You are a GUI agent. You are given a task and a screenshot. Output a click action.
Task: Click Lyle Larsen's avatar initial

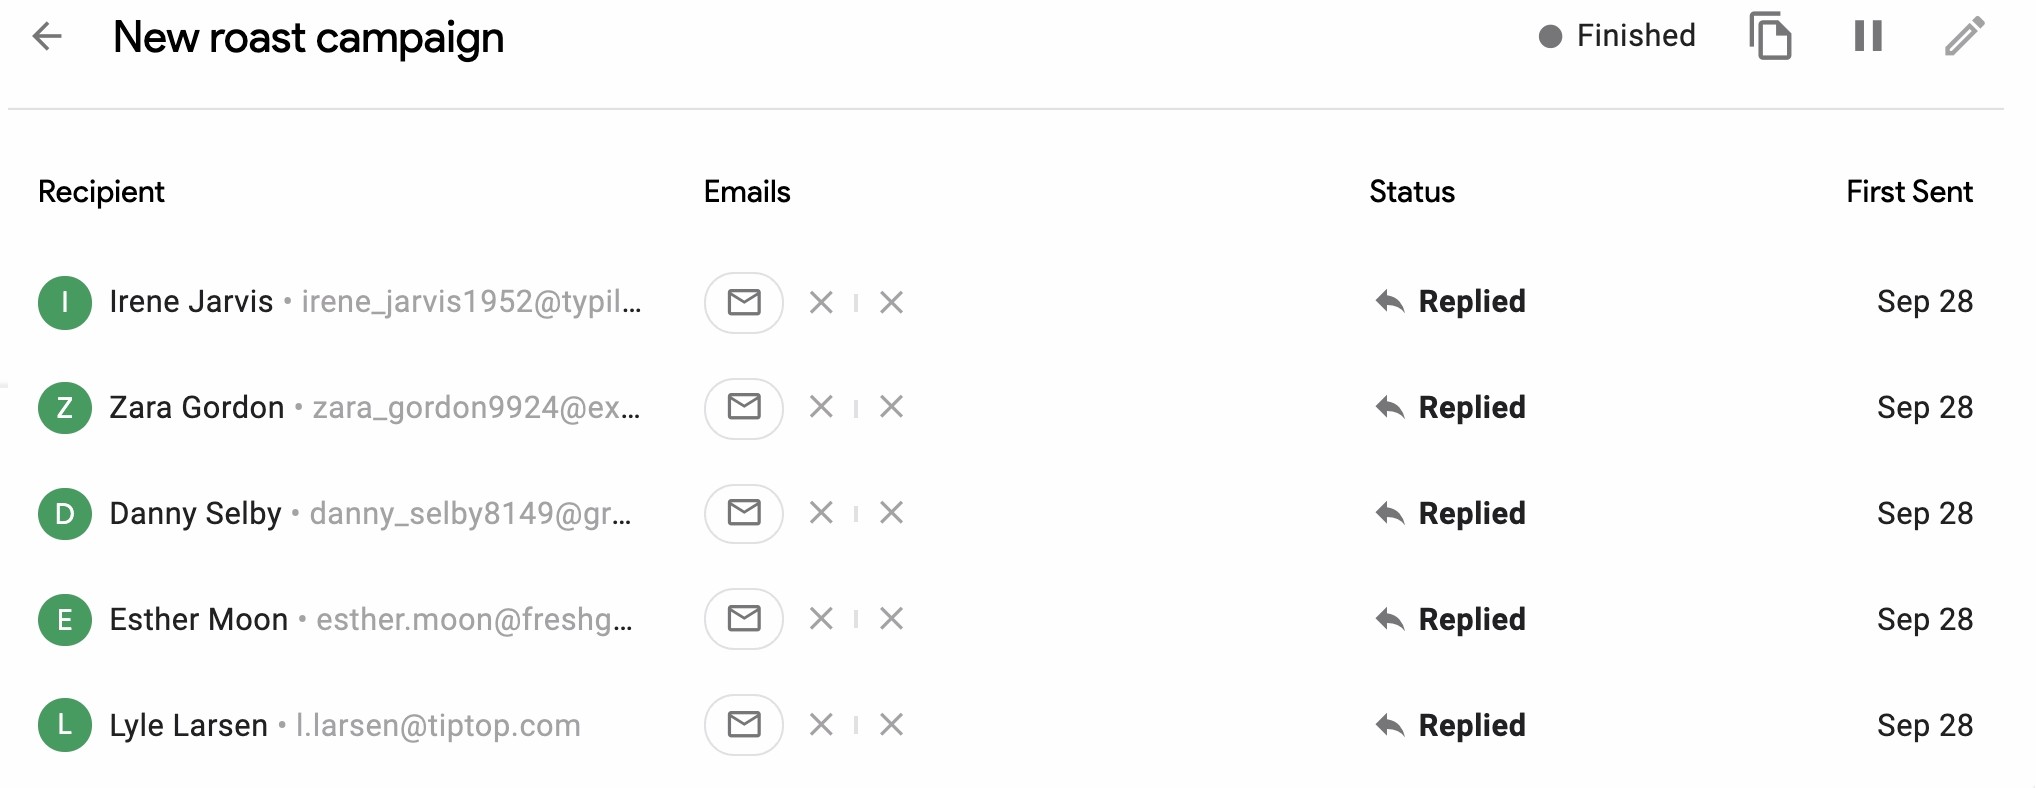64,725
